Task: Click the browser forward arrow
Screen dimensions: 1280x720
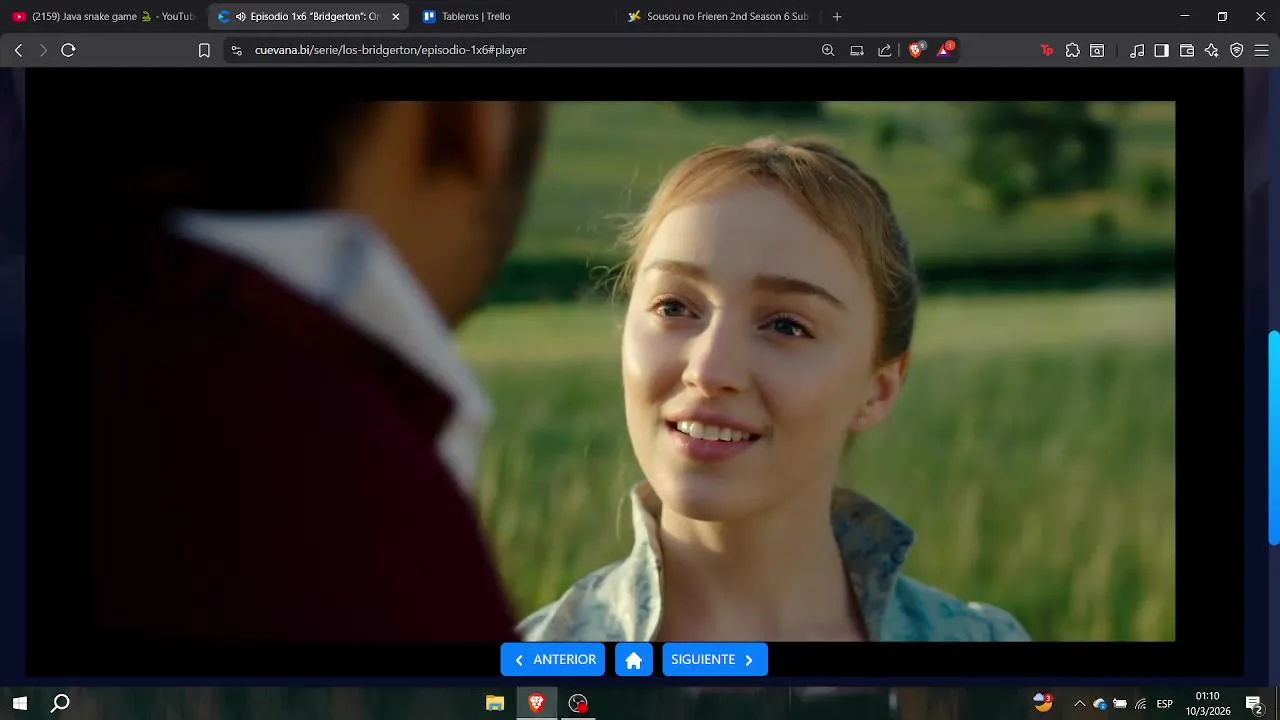Action: [x=43, y=50]
